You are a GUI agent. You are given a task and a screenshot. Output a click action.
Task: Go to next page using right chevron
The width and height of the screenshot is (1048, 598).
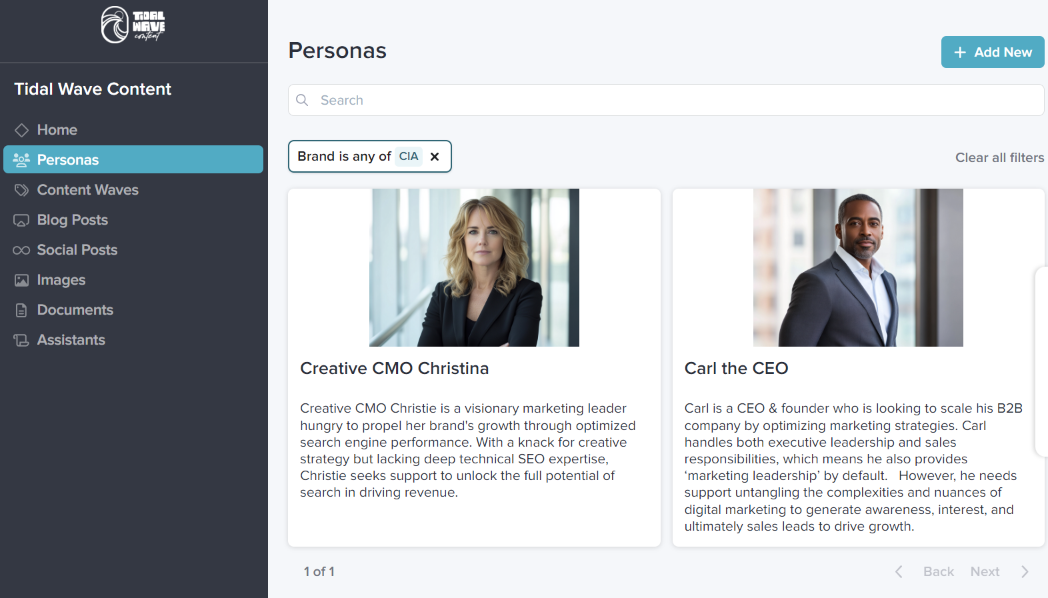click(x=1024, y=572)
